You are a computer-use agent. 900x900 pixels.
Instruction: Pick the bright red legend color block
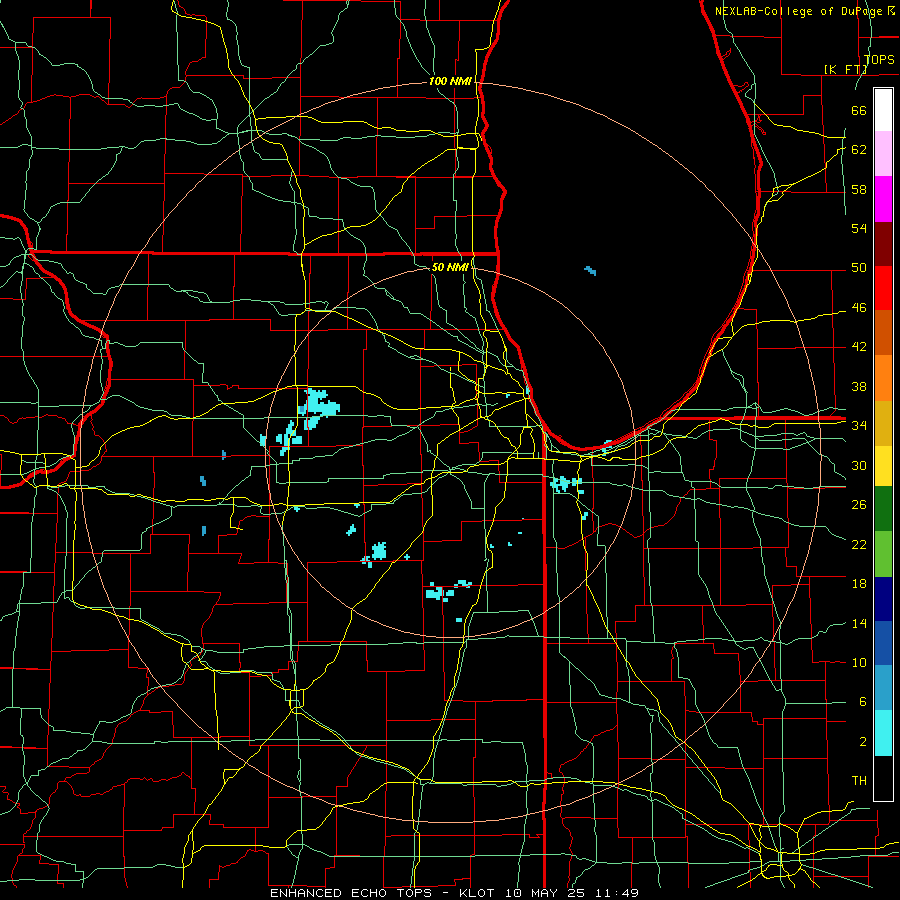(883, 288)
